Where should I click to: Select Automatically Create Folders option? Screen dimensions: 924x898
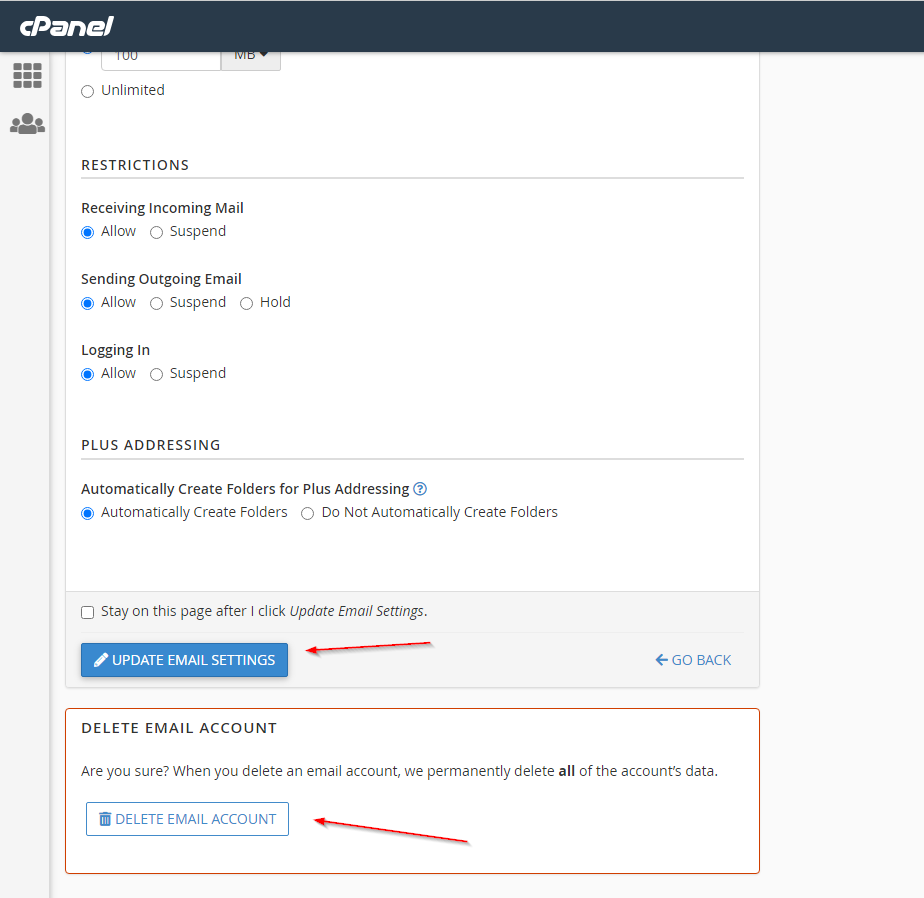(x=88, y=513)
